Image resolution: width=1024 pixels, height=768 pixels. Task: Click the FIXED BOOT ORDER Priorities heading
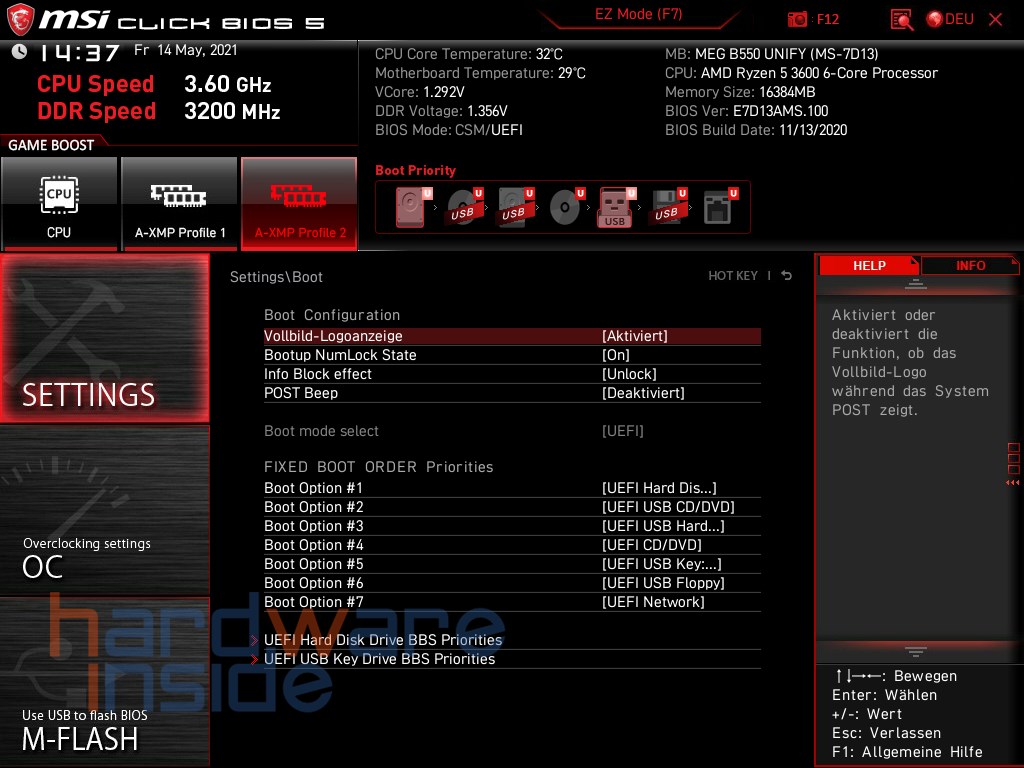pyautogui.click(x=379, y=467)
